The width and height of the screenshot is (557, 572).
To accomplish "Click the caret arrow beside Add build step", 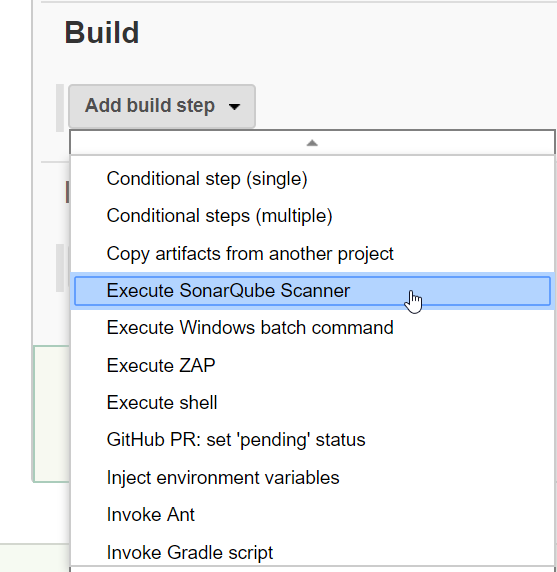I will click(x=234, y=107).
